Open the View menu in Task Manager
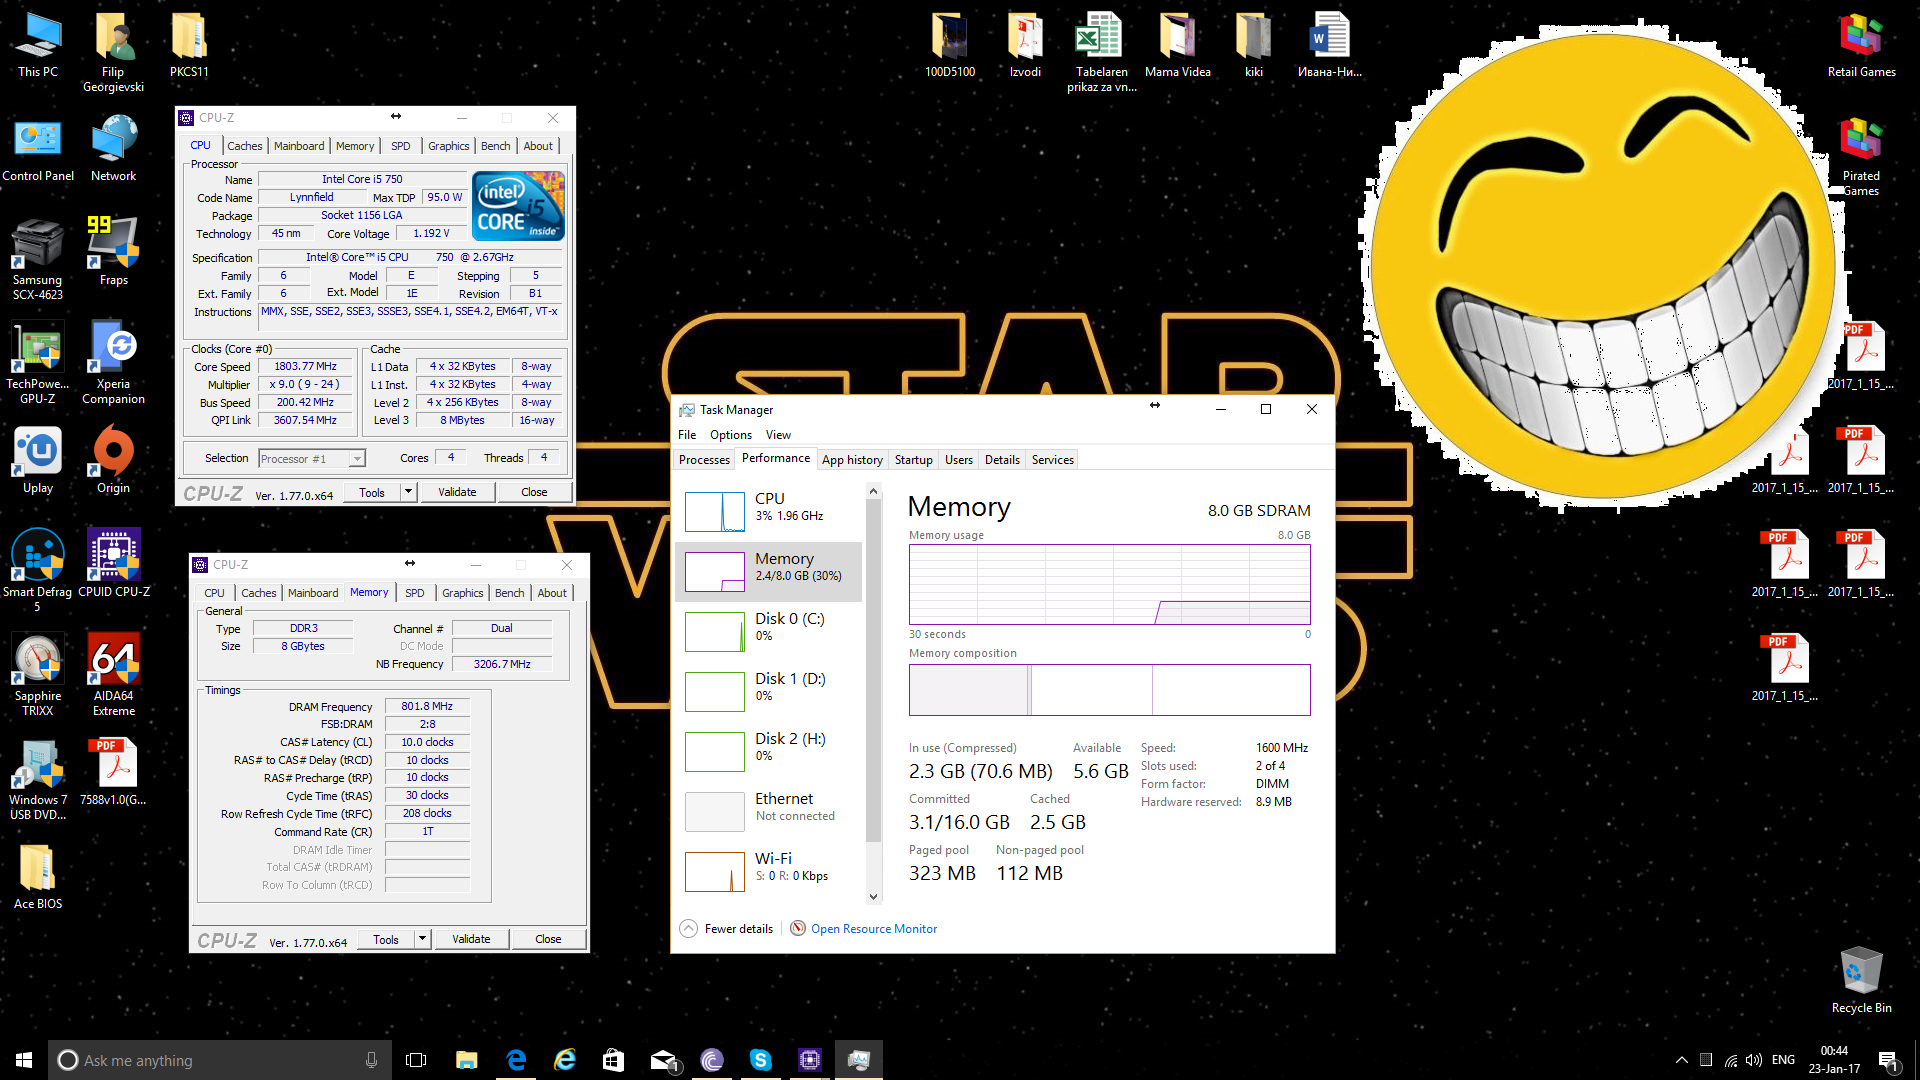This screenshot has height=1080, width=1920. tap(778, 435)
